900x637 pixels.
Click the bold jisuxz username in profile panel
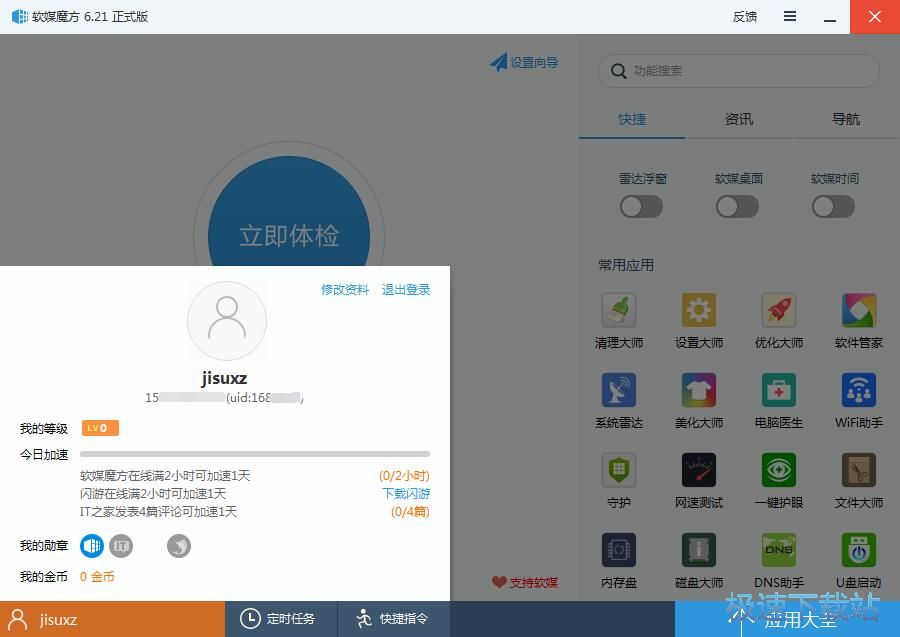224,378
